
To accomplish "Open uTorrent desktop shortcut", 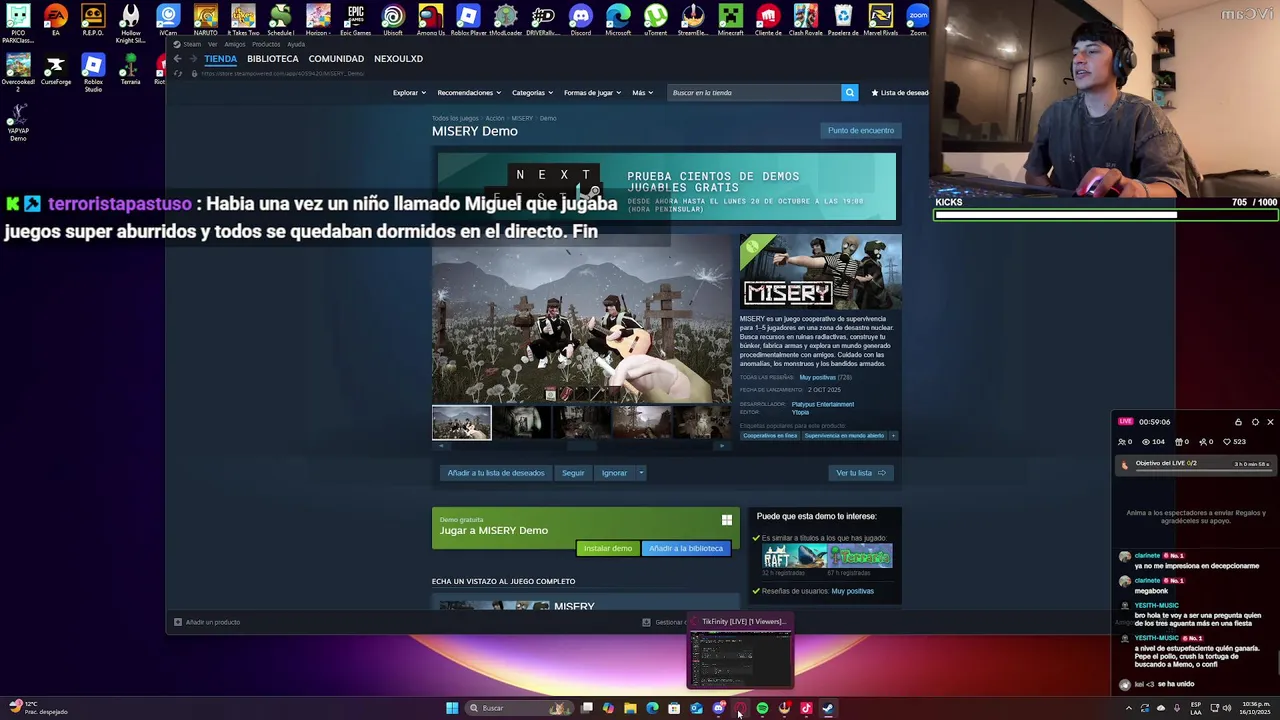I will pos(655,20).
